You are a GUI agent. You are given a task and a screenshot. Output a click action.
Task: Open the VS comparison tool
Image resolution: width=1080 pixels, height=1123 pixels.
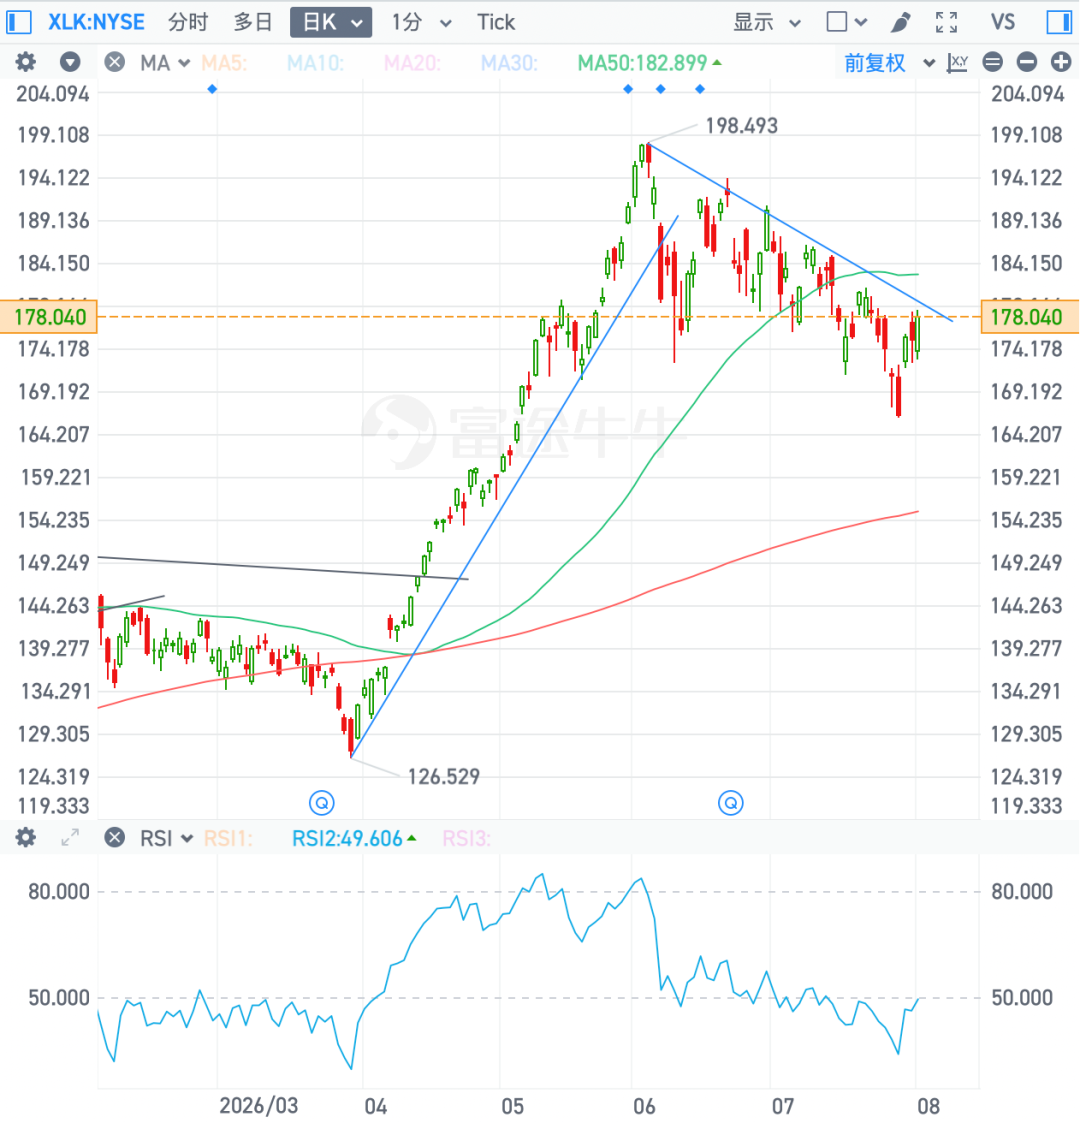1003,22
